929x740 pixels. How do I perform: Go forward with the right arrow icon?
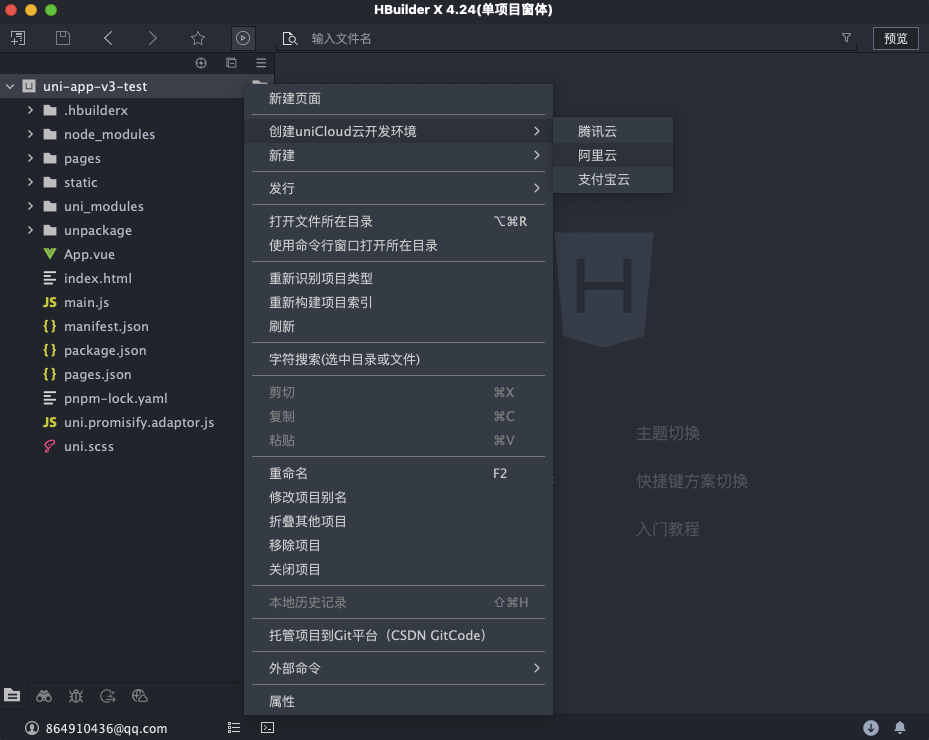click(x=152, y=39)
